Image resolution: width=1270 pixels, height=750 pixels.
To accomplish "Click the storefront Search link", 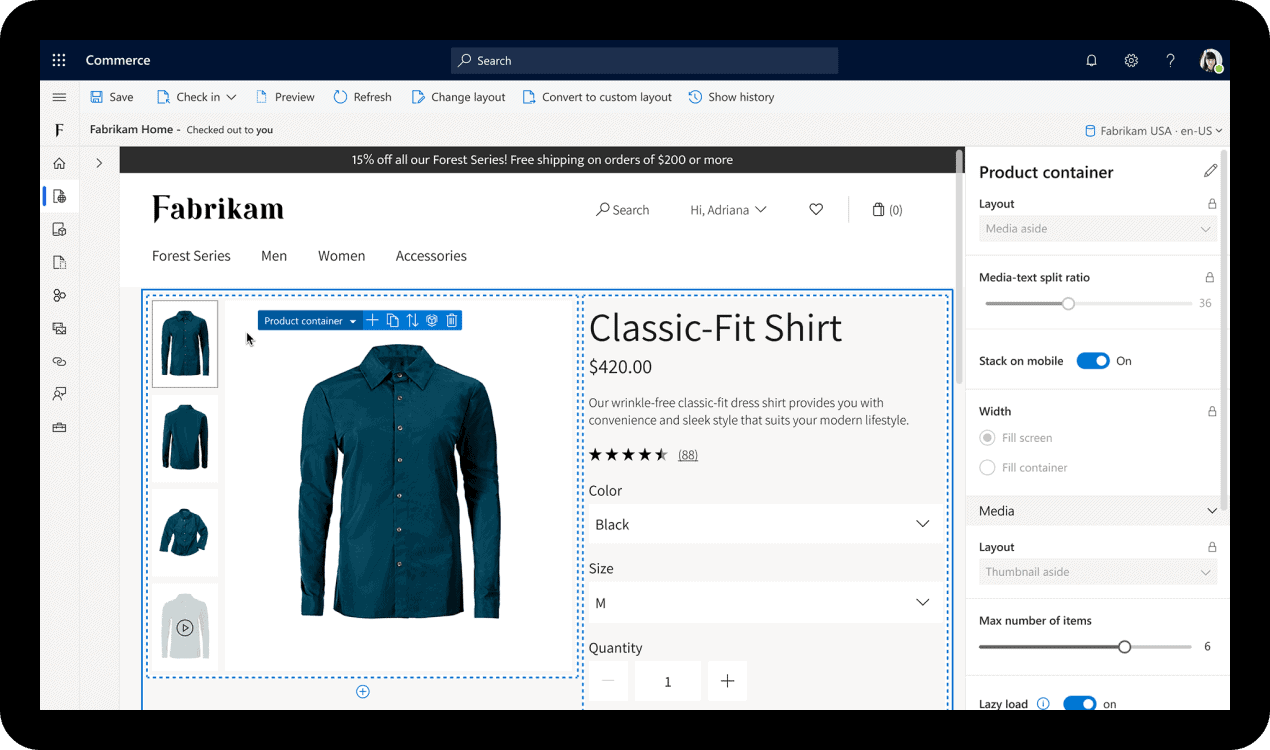I will point(623,210).
